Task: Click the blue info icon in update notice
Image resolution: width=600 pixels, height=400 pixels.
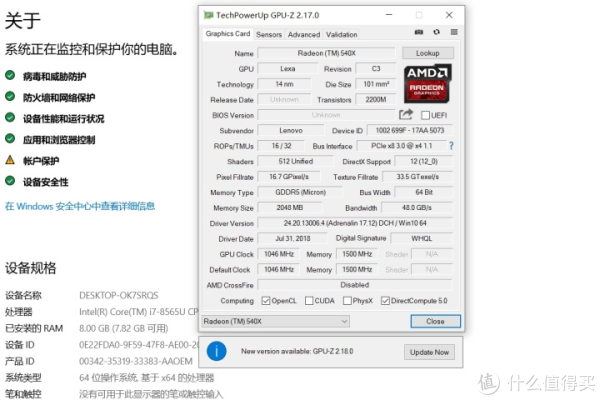Action: [217, 351]
